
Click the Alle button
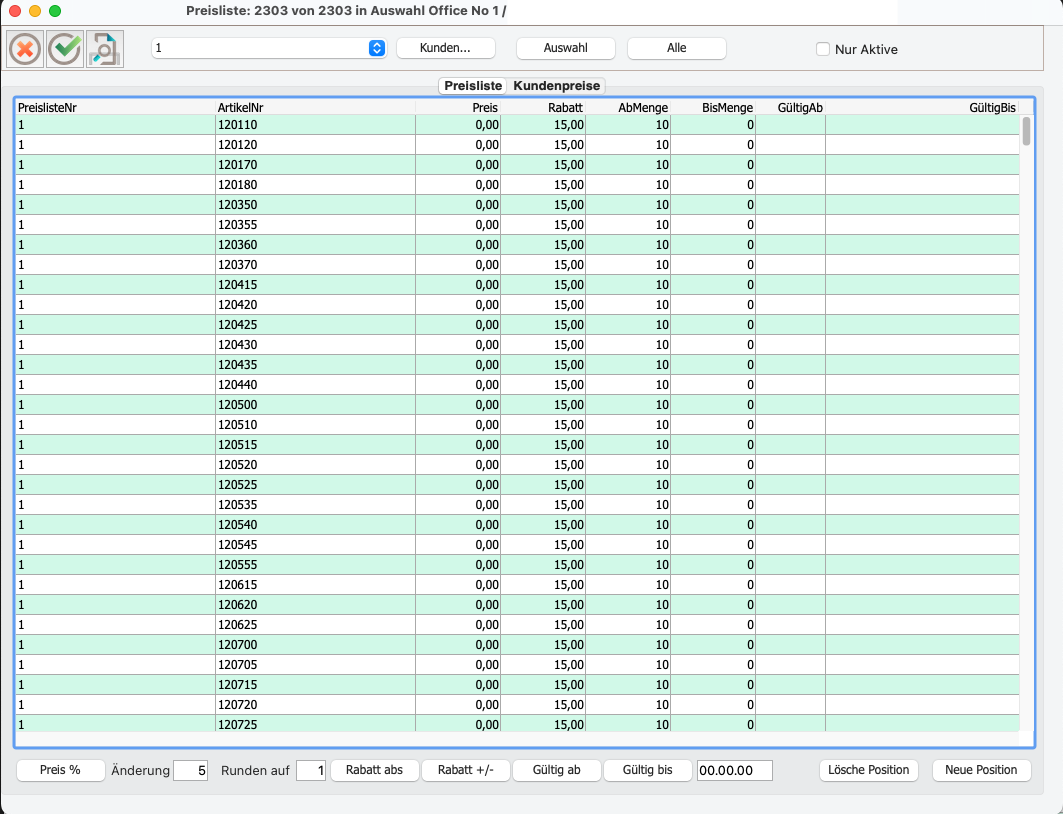click(x=677, y=48)
